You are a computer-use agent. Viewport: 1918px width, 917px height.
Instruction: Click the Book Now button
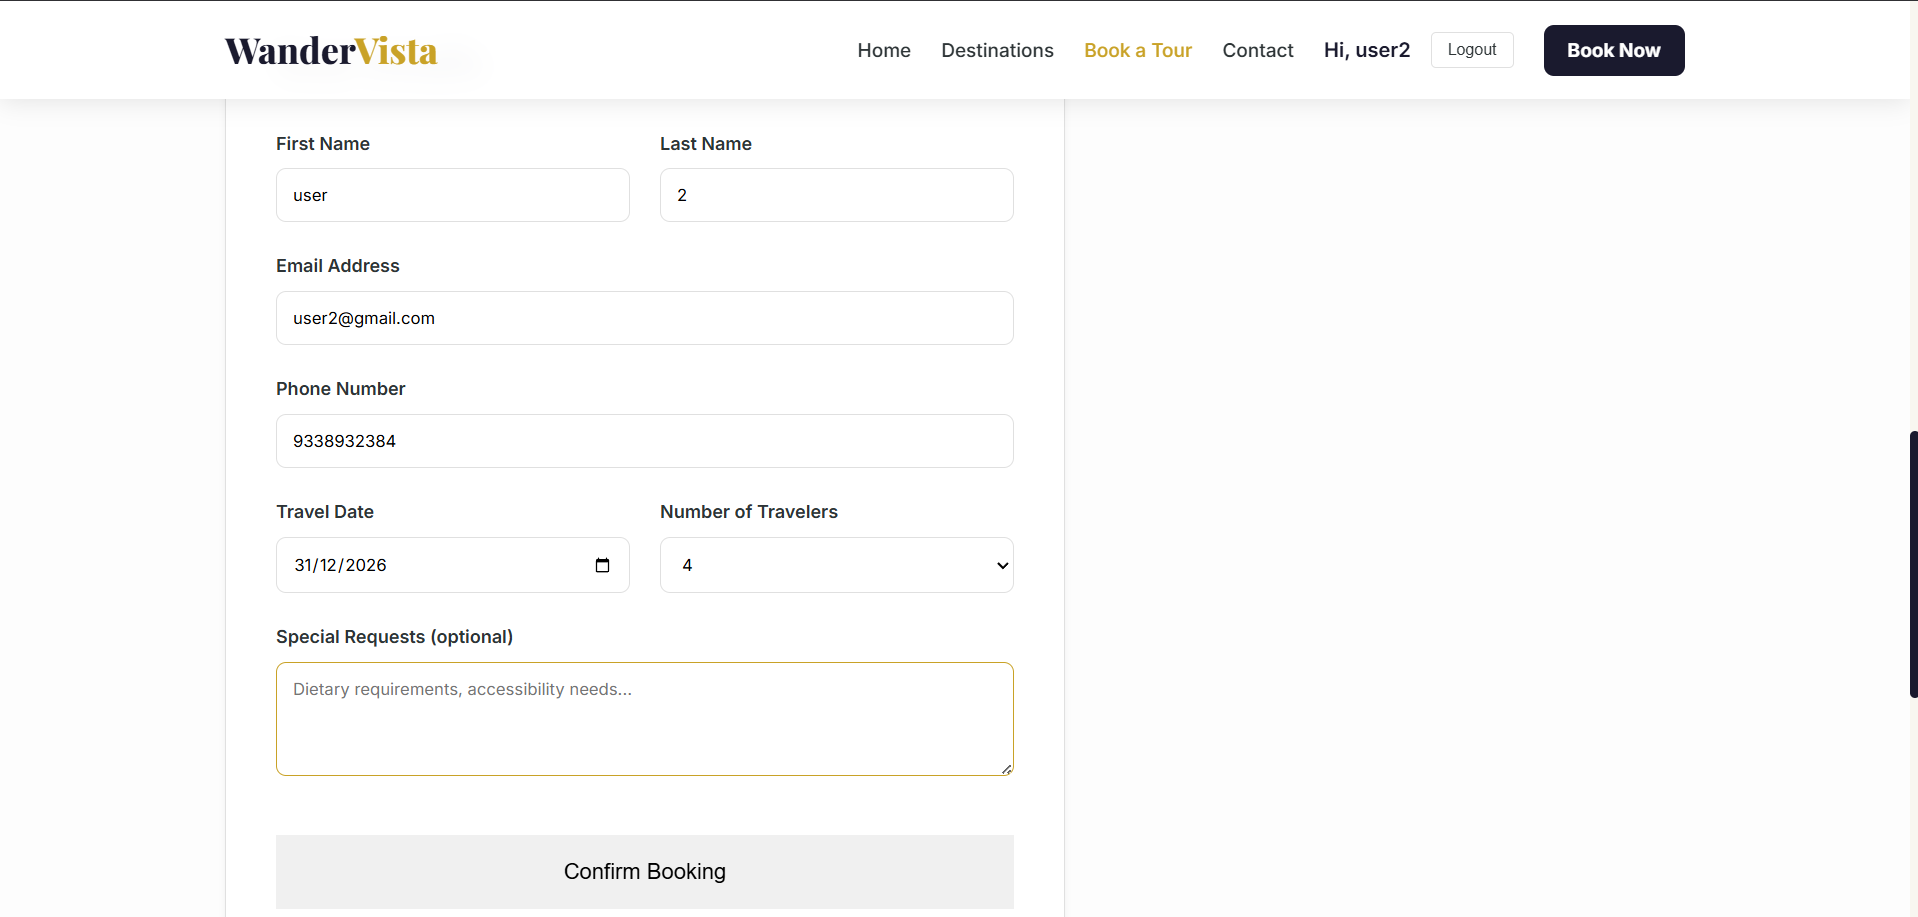coord(1614,50)
